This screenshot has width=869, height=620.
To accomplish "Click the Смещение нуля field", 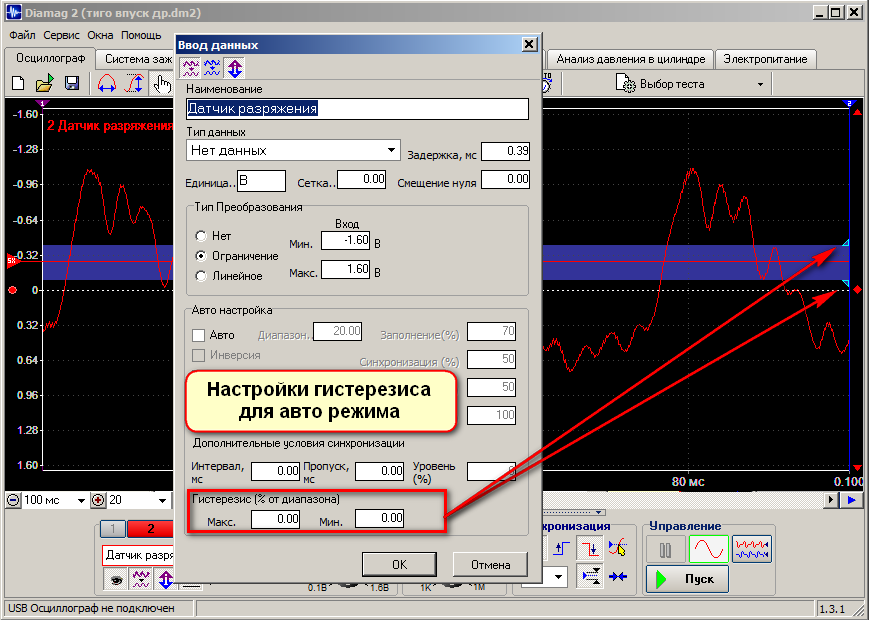I will [505, 179].
